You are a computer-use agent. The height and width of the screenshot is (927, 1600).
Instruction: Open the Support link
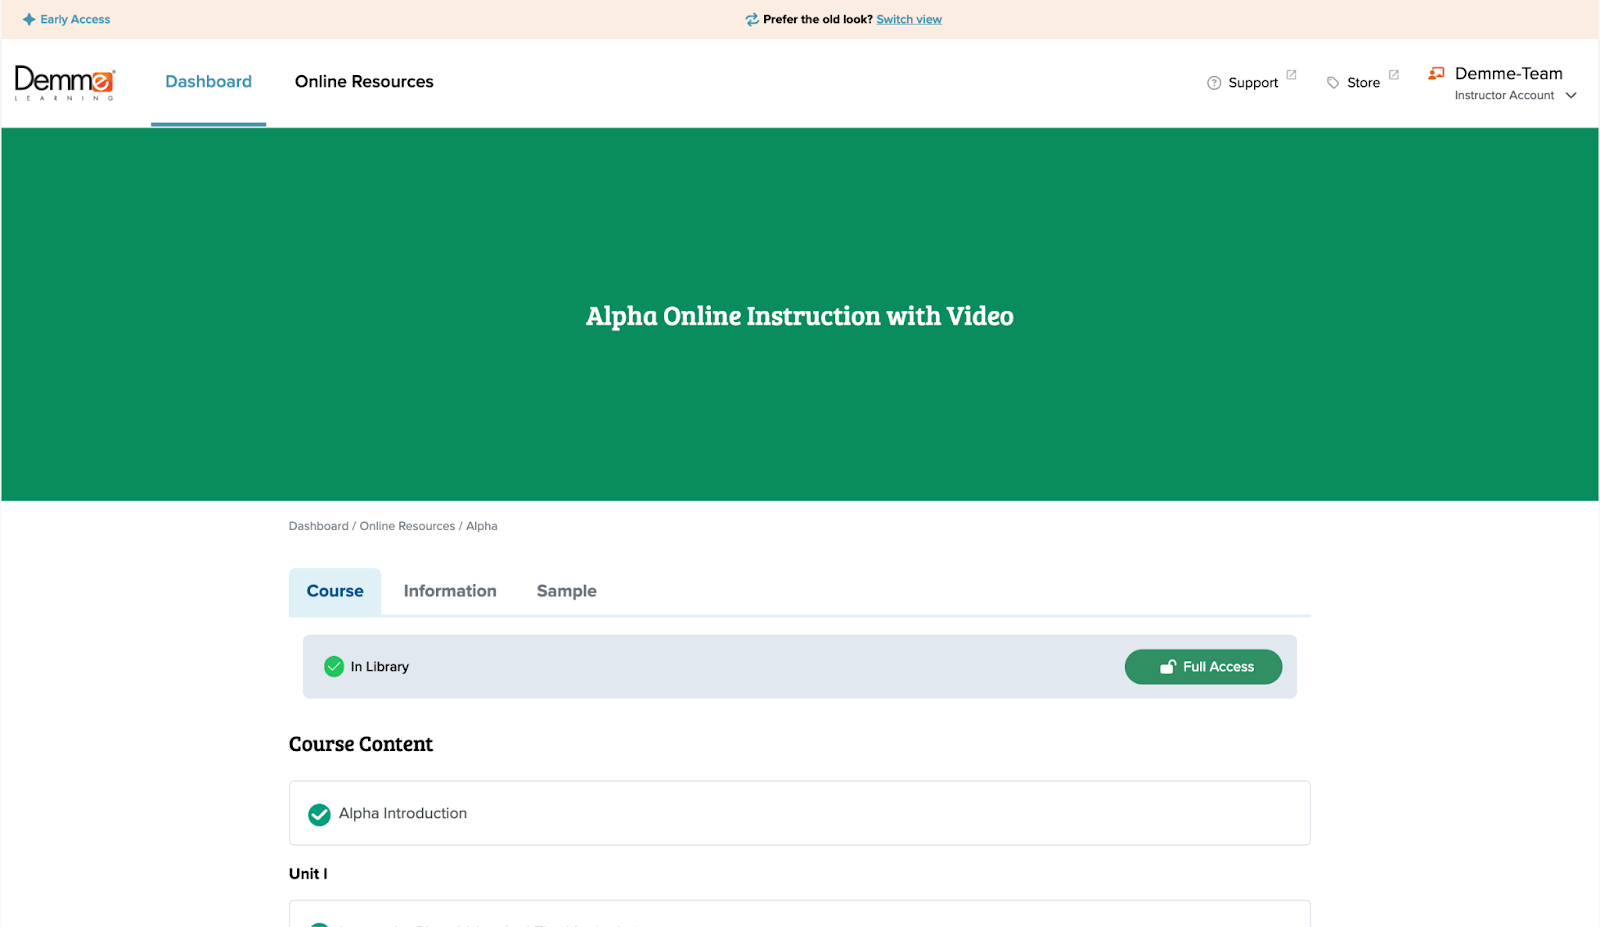pos(1252,82)
